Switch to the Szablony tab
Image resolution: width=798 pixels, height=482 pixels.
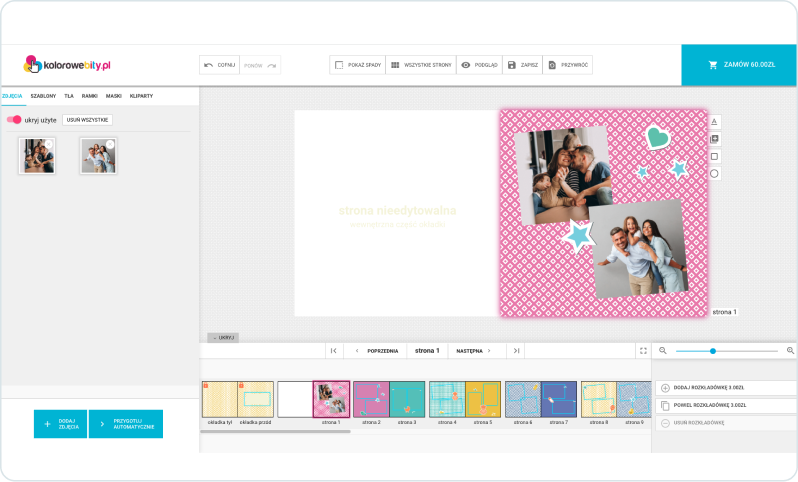tap(43, 96)
